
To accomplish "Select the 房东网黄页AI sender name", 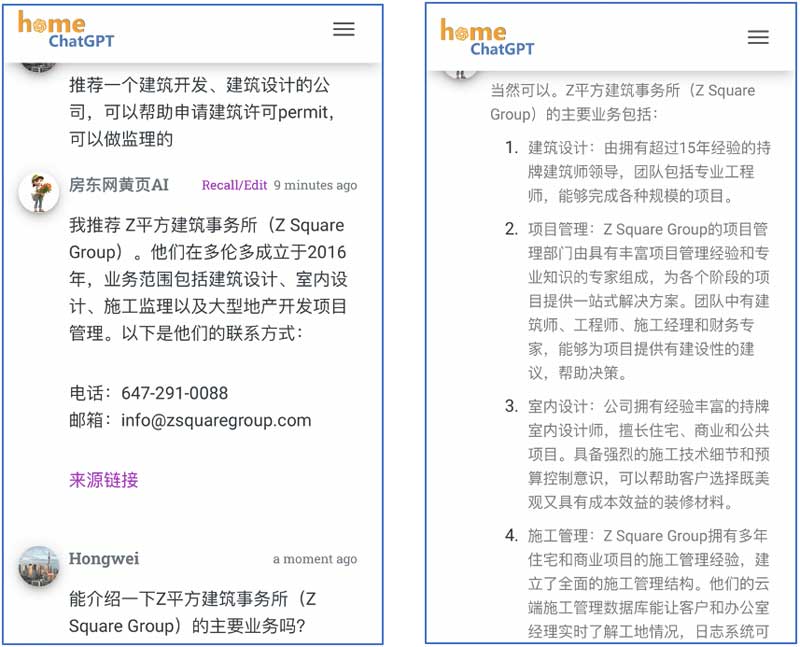I will coord(118,185).
